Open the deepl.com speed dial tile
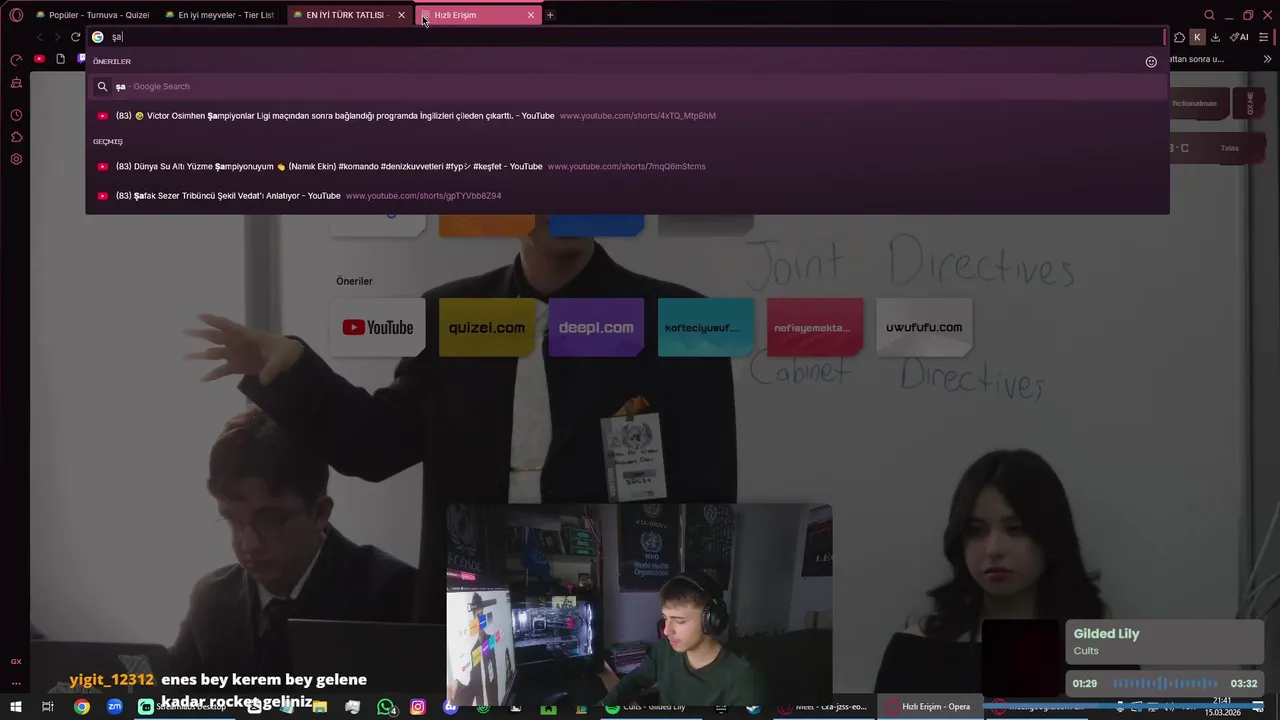This screenshot has height=720, width=1280. [x=596, y=327]
